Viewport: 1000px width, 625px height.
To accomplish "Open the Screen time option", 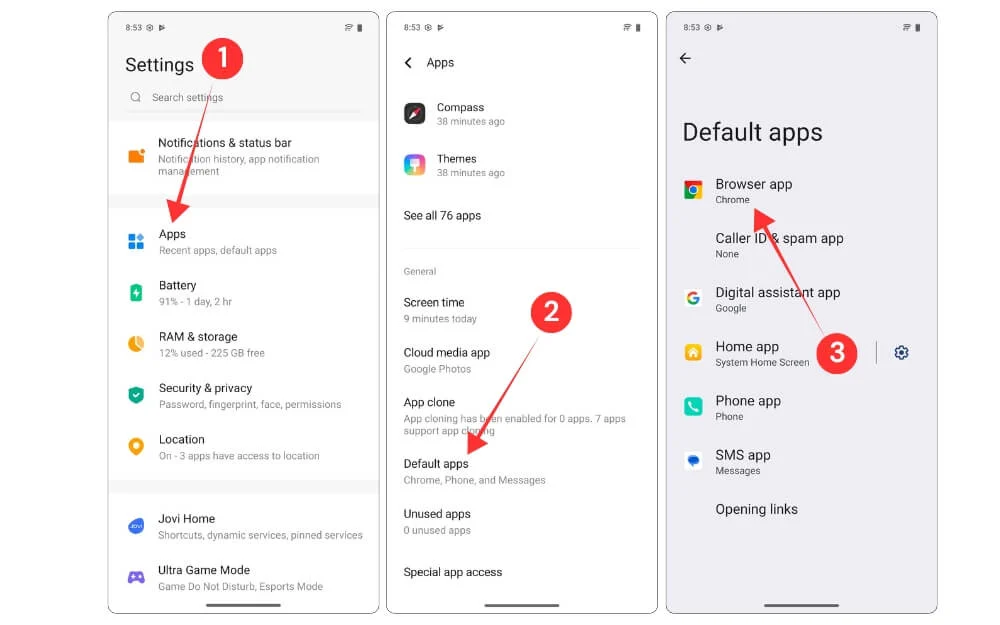I will 522,310.
